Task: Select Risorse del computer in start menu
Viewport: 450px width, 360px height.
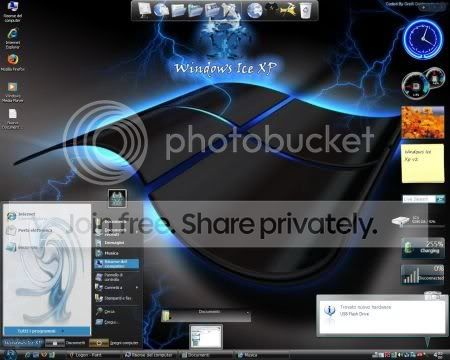Action: (117, 264)
